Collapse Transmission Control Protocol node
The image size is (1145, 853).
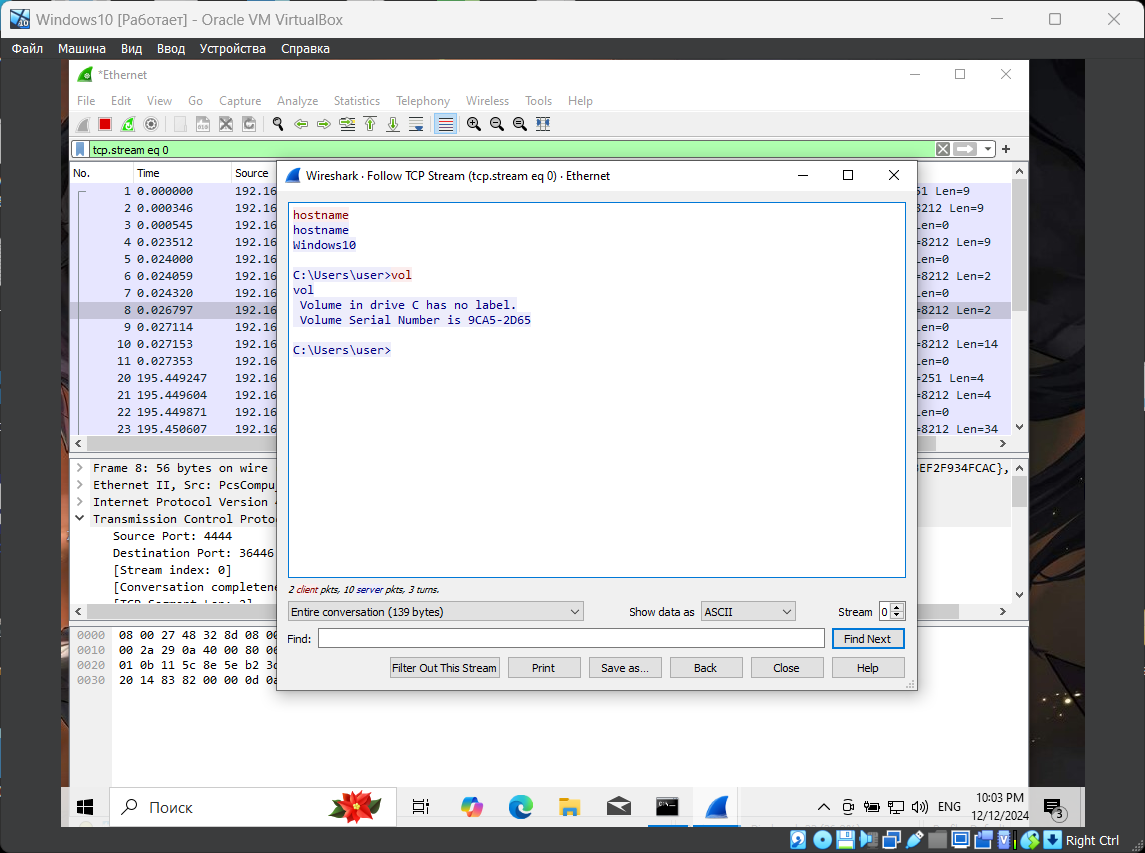click(80, 519)
